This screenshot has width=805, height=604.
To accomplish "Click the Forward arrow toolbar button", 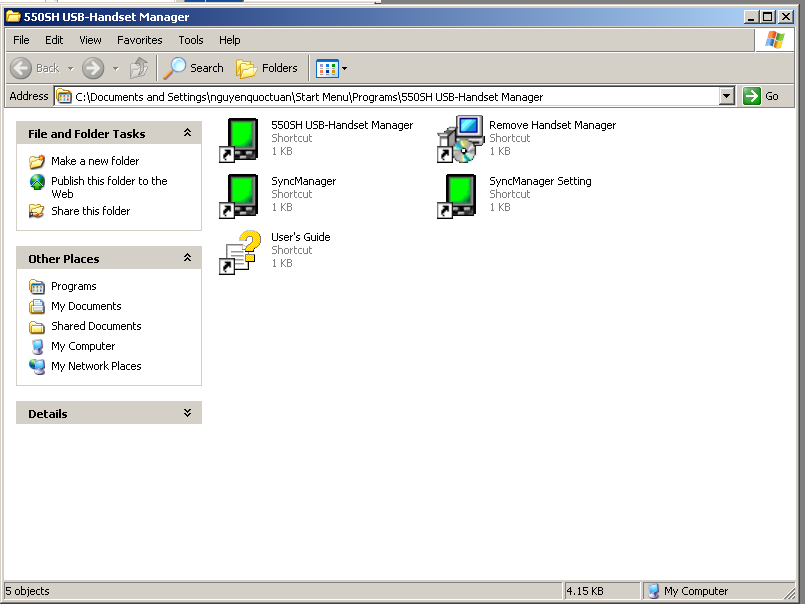I will coord(93,68).
